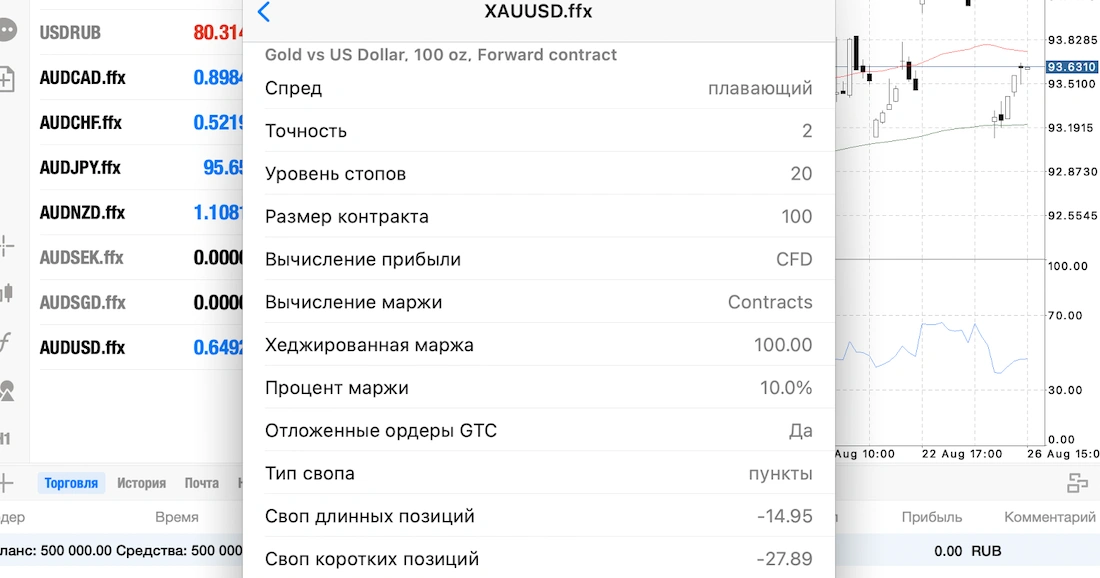Tap the multi-chart layout icon bottom right
The height and width of the screenshot is (578, 1100).
pos(1079,483)
